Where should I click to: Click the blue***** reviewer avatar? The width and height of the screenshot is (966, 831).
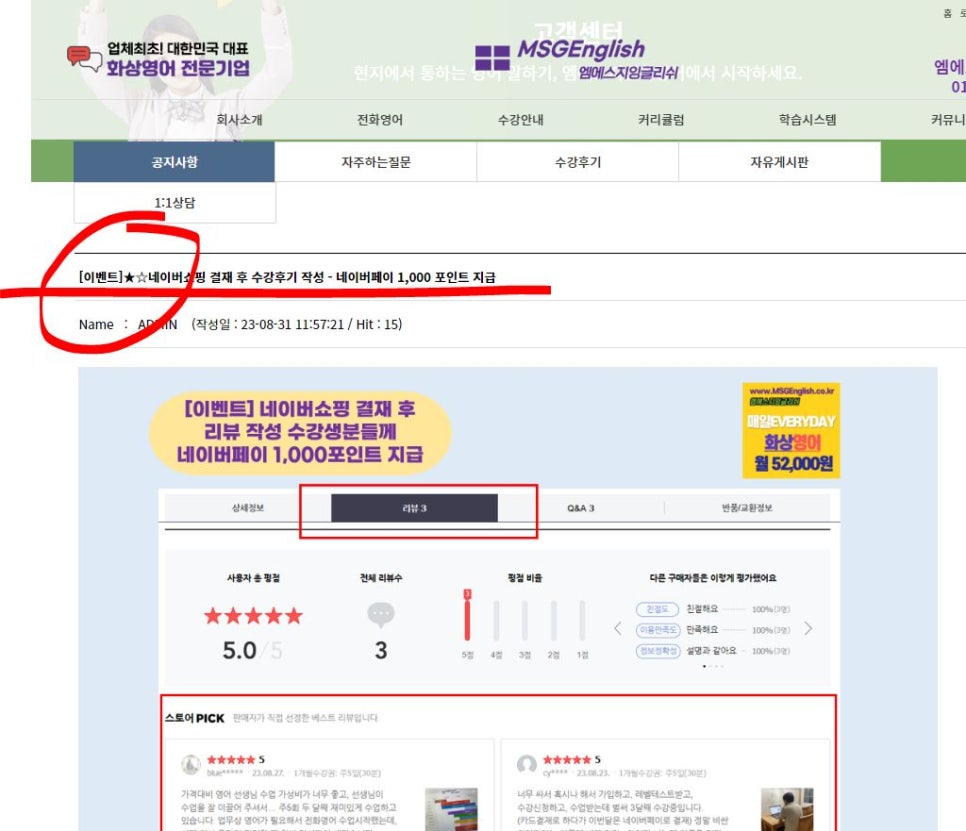tap(191, 765)
